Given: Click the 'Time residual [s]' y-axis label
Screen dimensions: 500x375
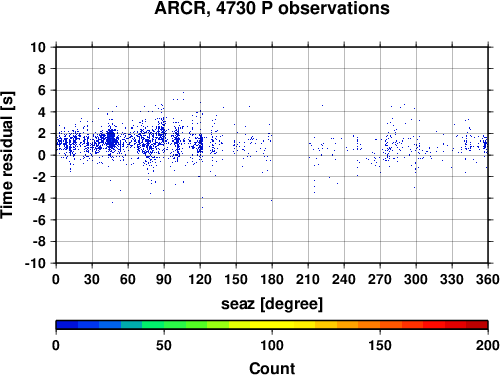Looking at the screenshot, I should [7, 155].
